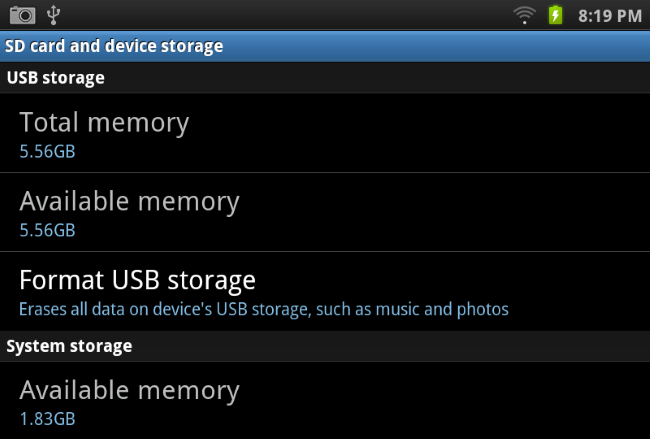
Task: Select Available memory under System storage
Action: click(x=129, y=390)
